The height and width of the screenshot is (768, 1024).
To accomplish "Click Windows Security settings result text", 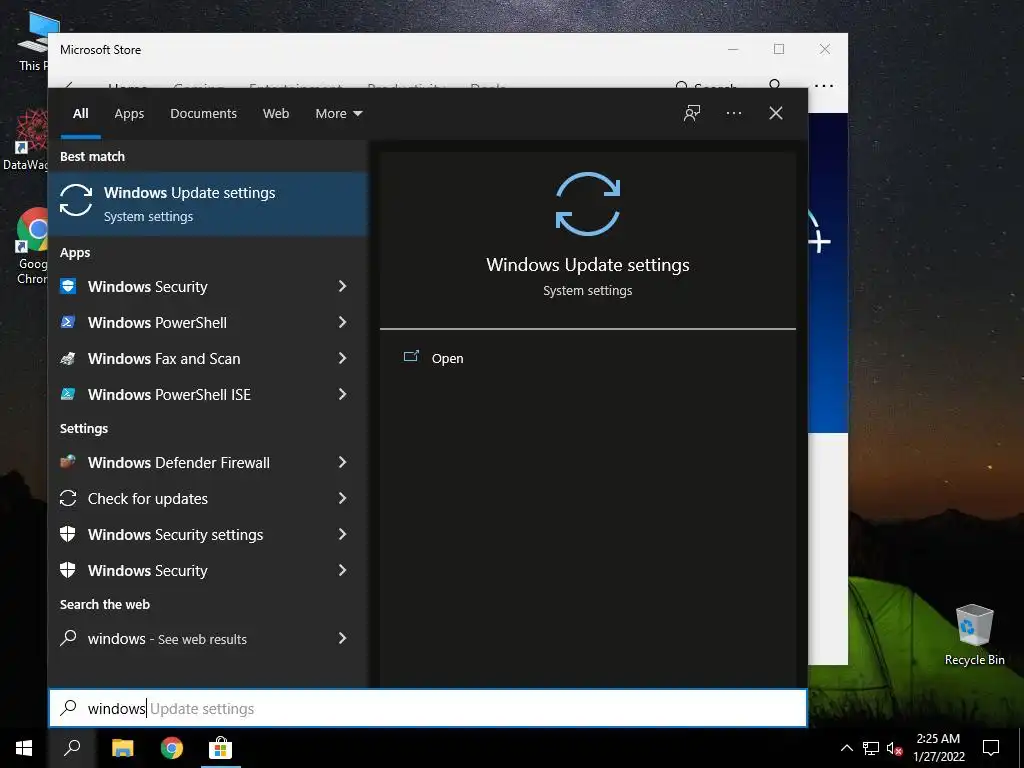I will click(175, 535).
